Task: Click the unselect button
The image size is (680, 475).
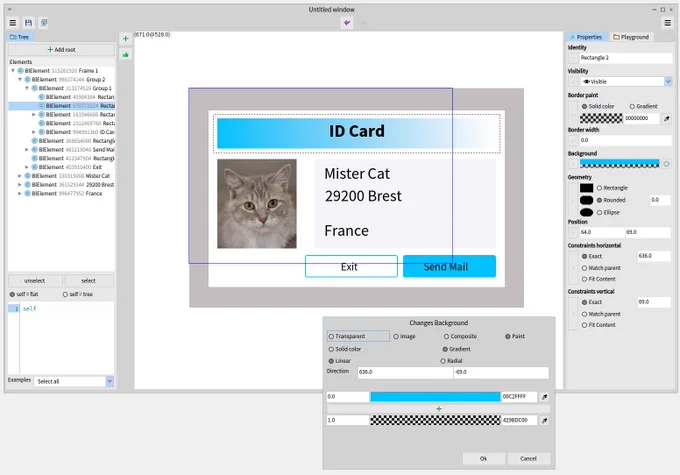Action: click(x=35, y=281)
